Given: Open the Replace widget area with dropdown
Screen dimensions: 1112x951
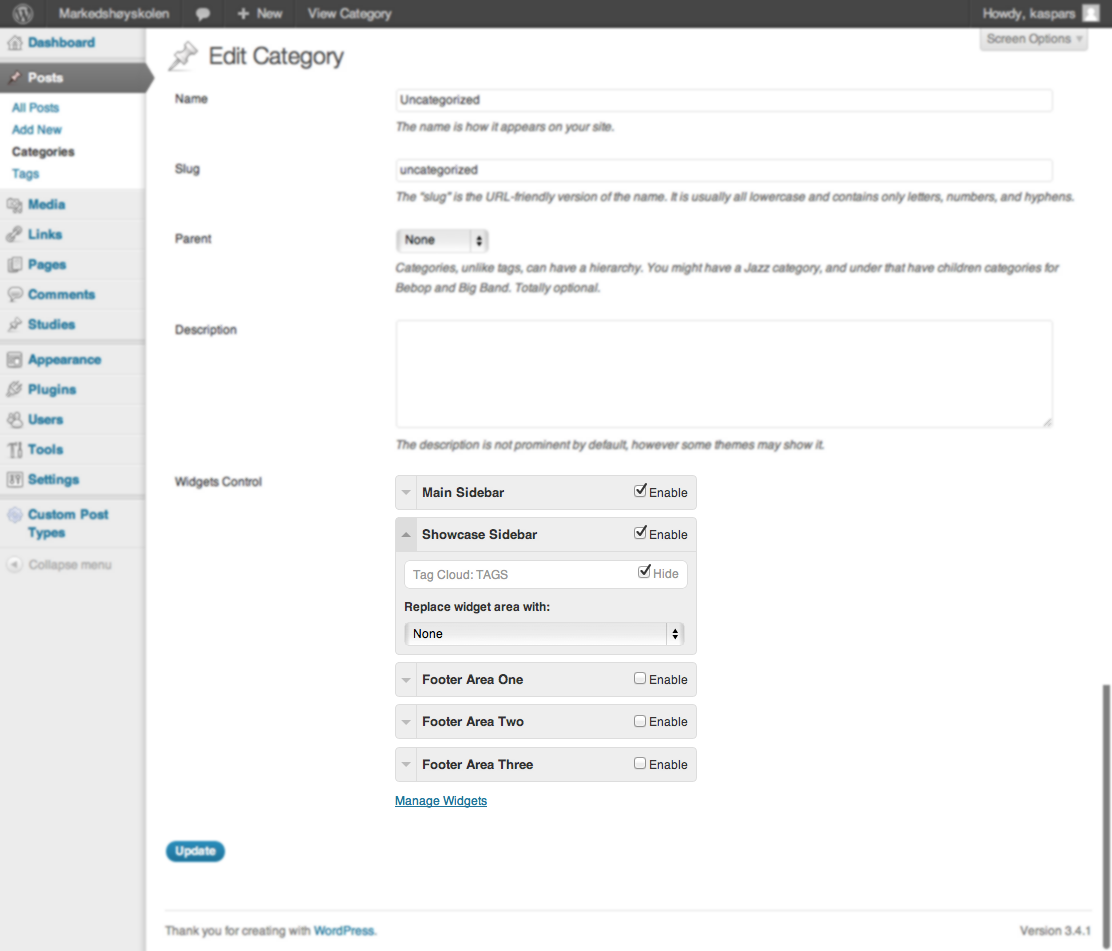Looking at the screenshot, I should click(544, 634).
